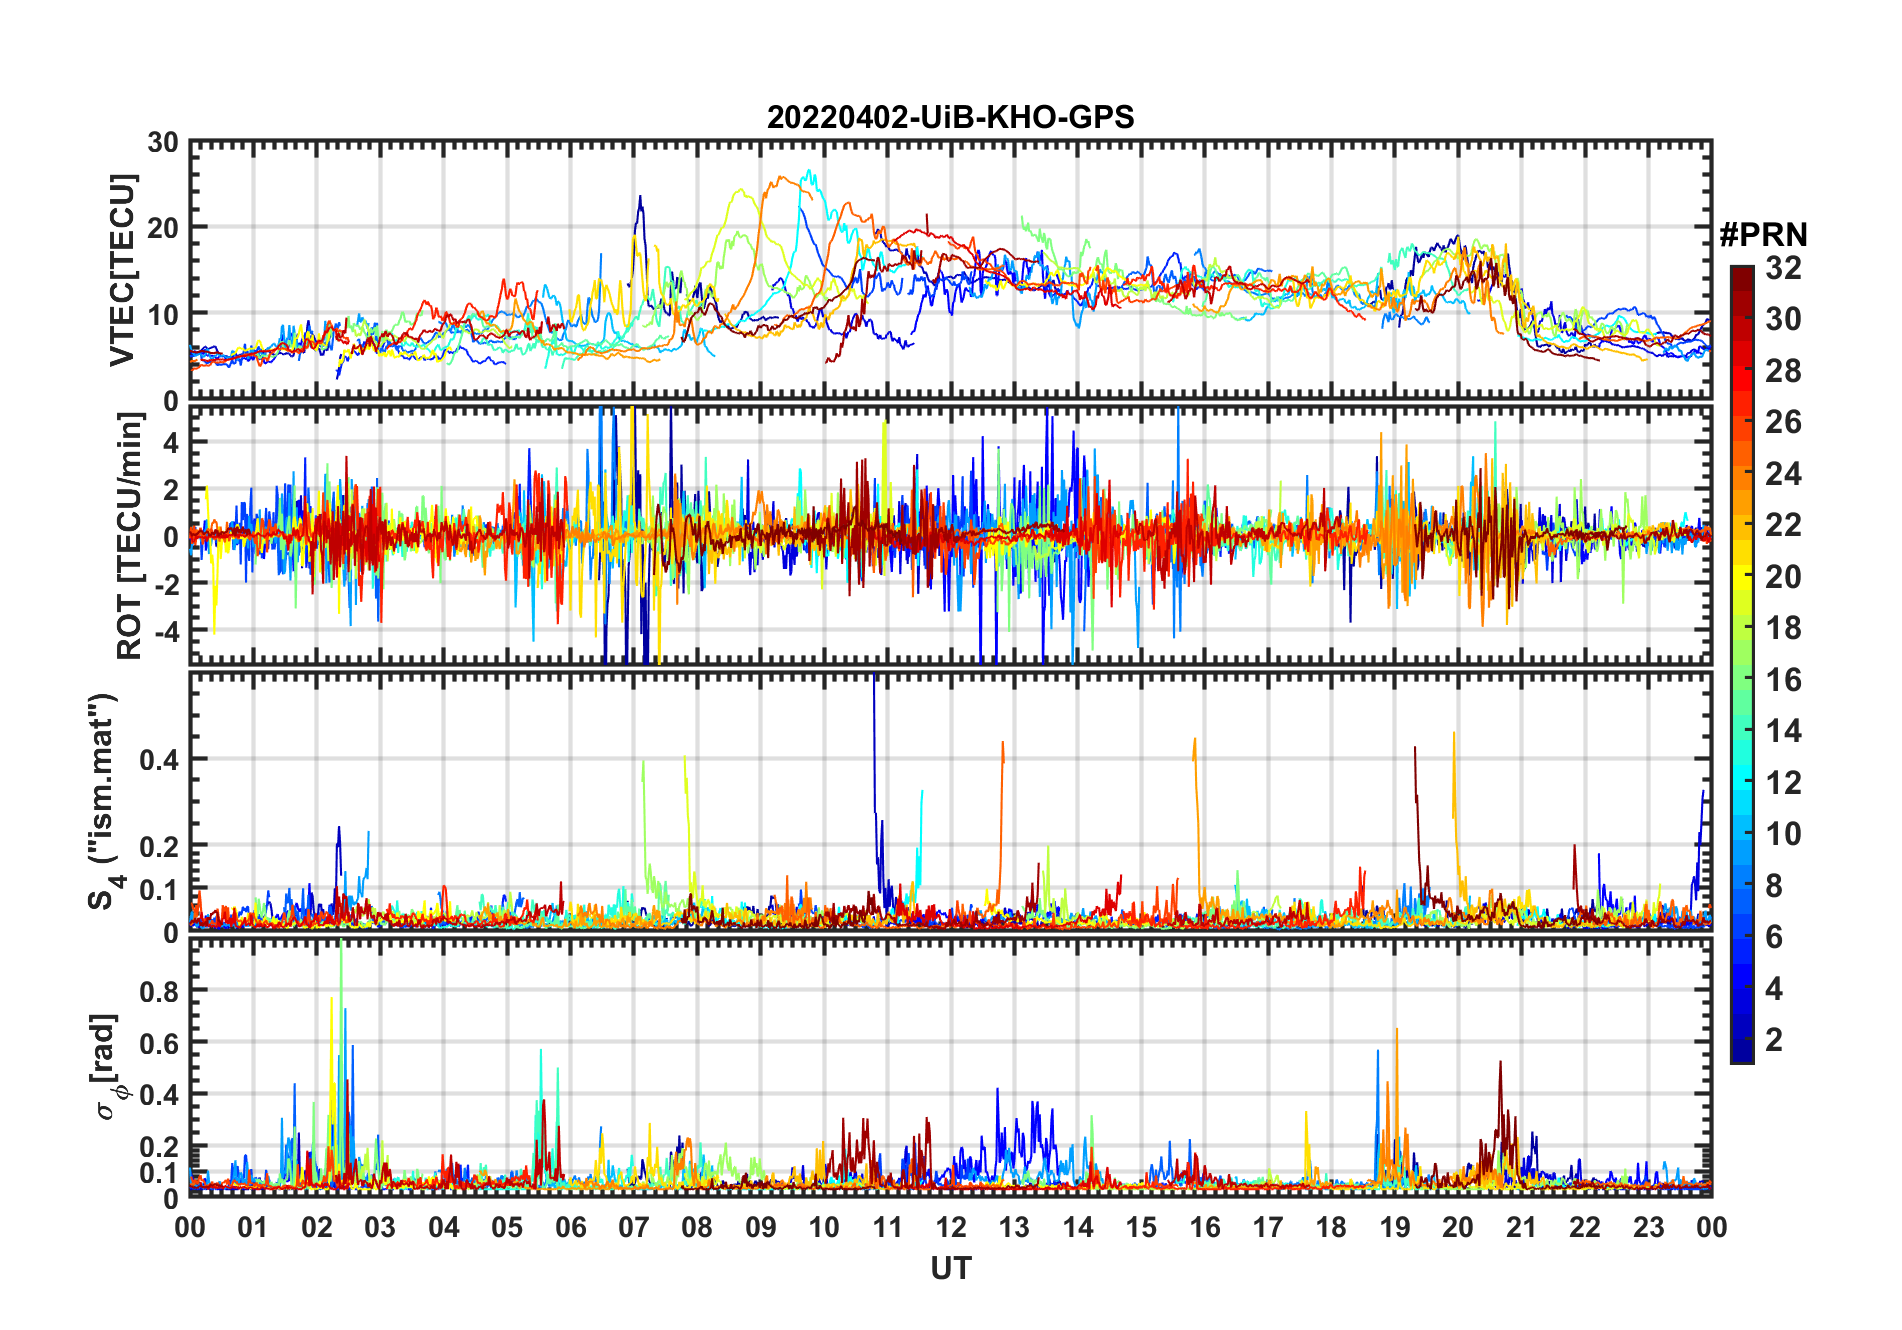Click the "0.8" tick on the σφ axis
This screenshot has width=1902, height=1330.
click(x=159, y=991)
